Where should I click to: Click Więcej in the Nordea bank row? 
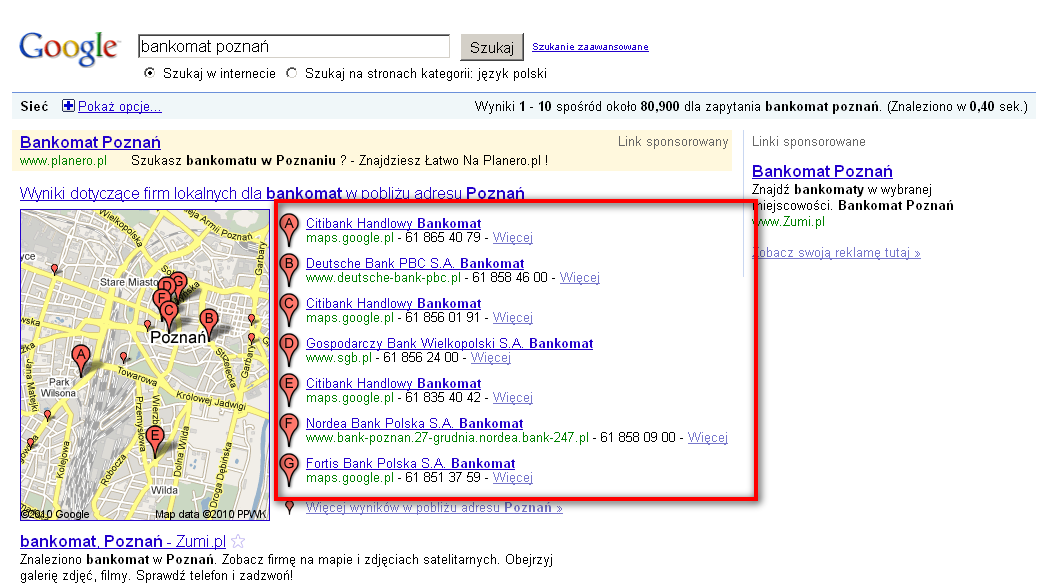point(708,437)
